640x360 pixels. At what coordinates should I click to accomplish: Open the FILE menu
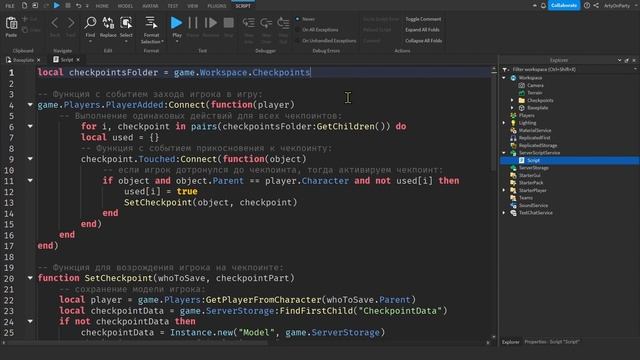pos(10,6)
